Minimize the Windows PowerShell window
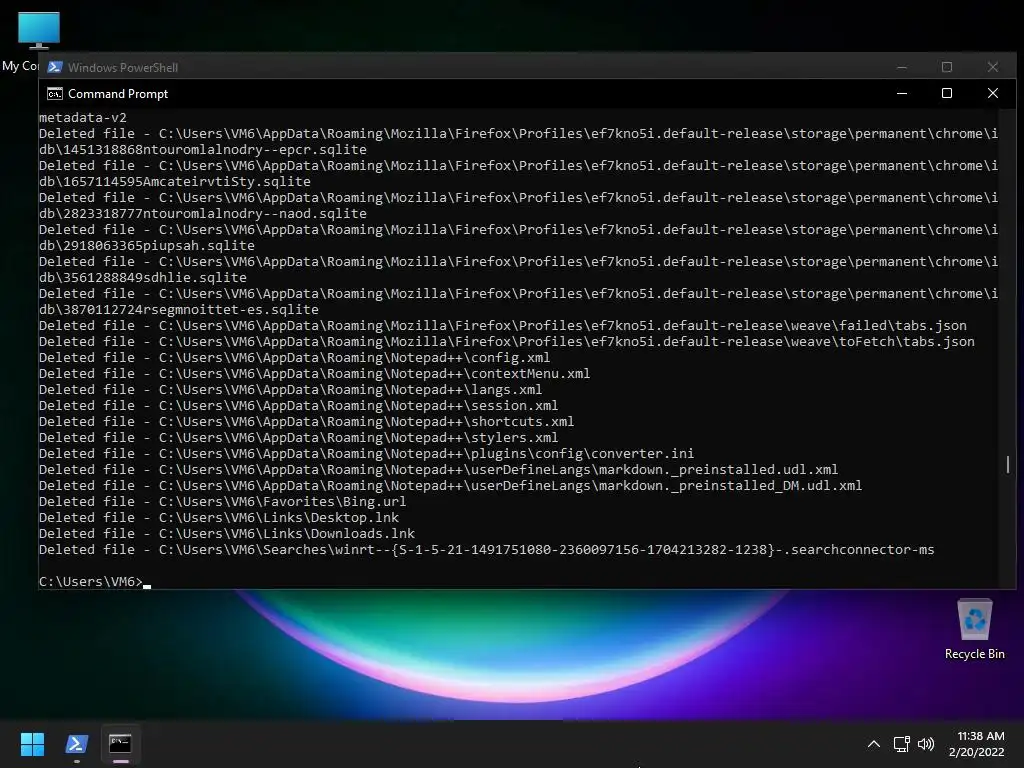The width and height of the screenshot is (1024, 768). (902, 67)
